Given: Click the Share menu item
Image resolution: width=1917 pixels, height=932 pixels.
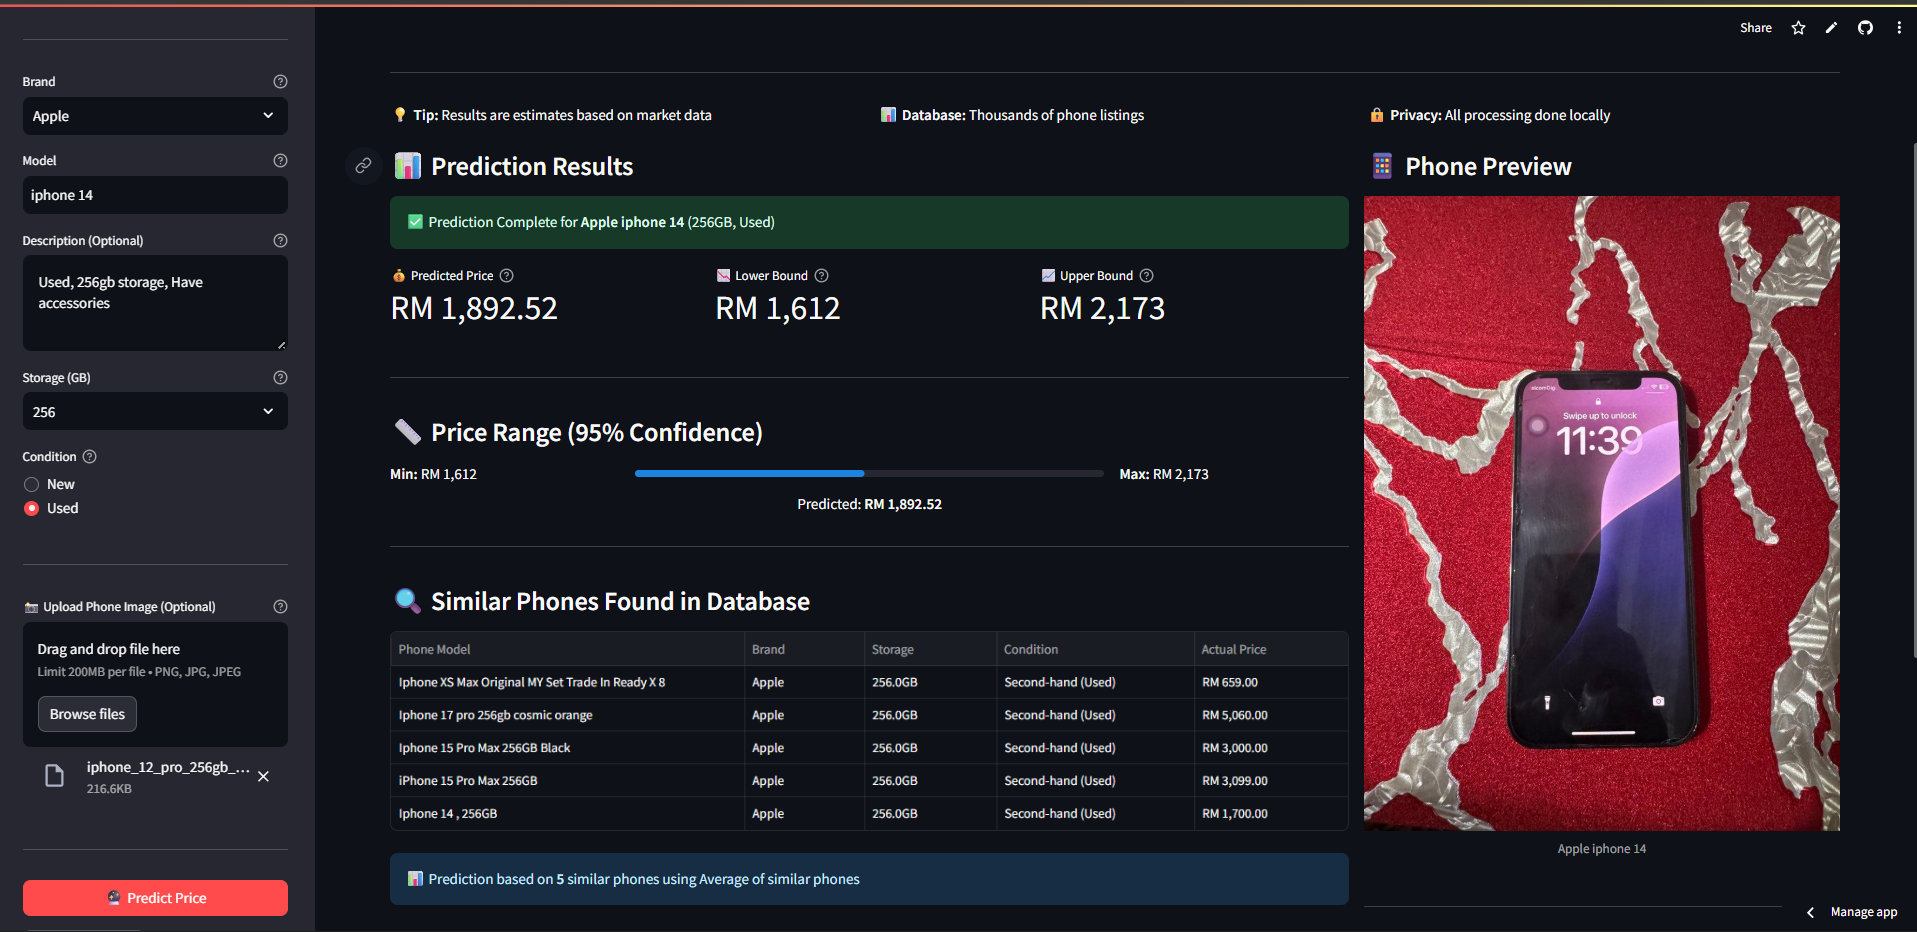Looking at the screenshot, I should click(x=1755, y=28).
